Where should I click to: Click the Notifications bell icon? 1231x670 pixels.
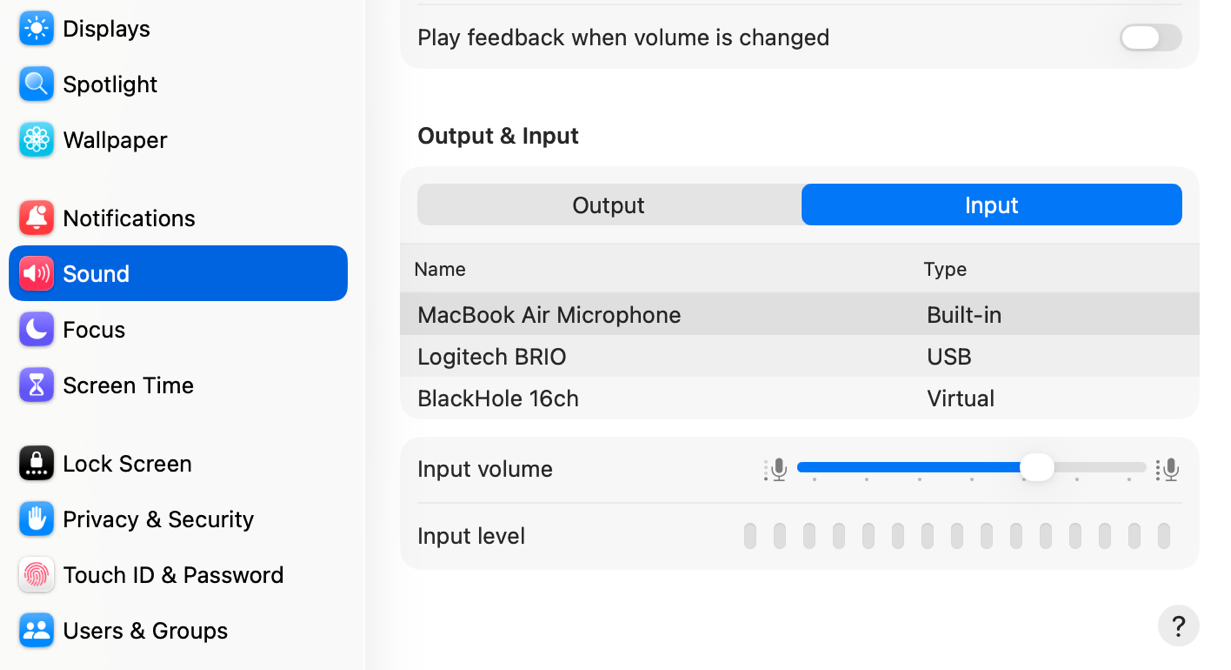point(36,217)
